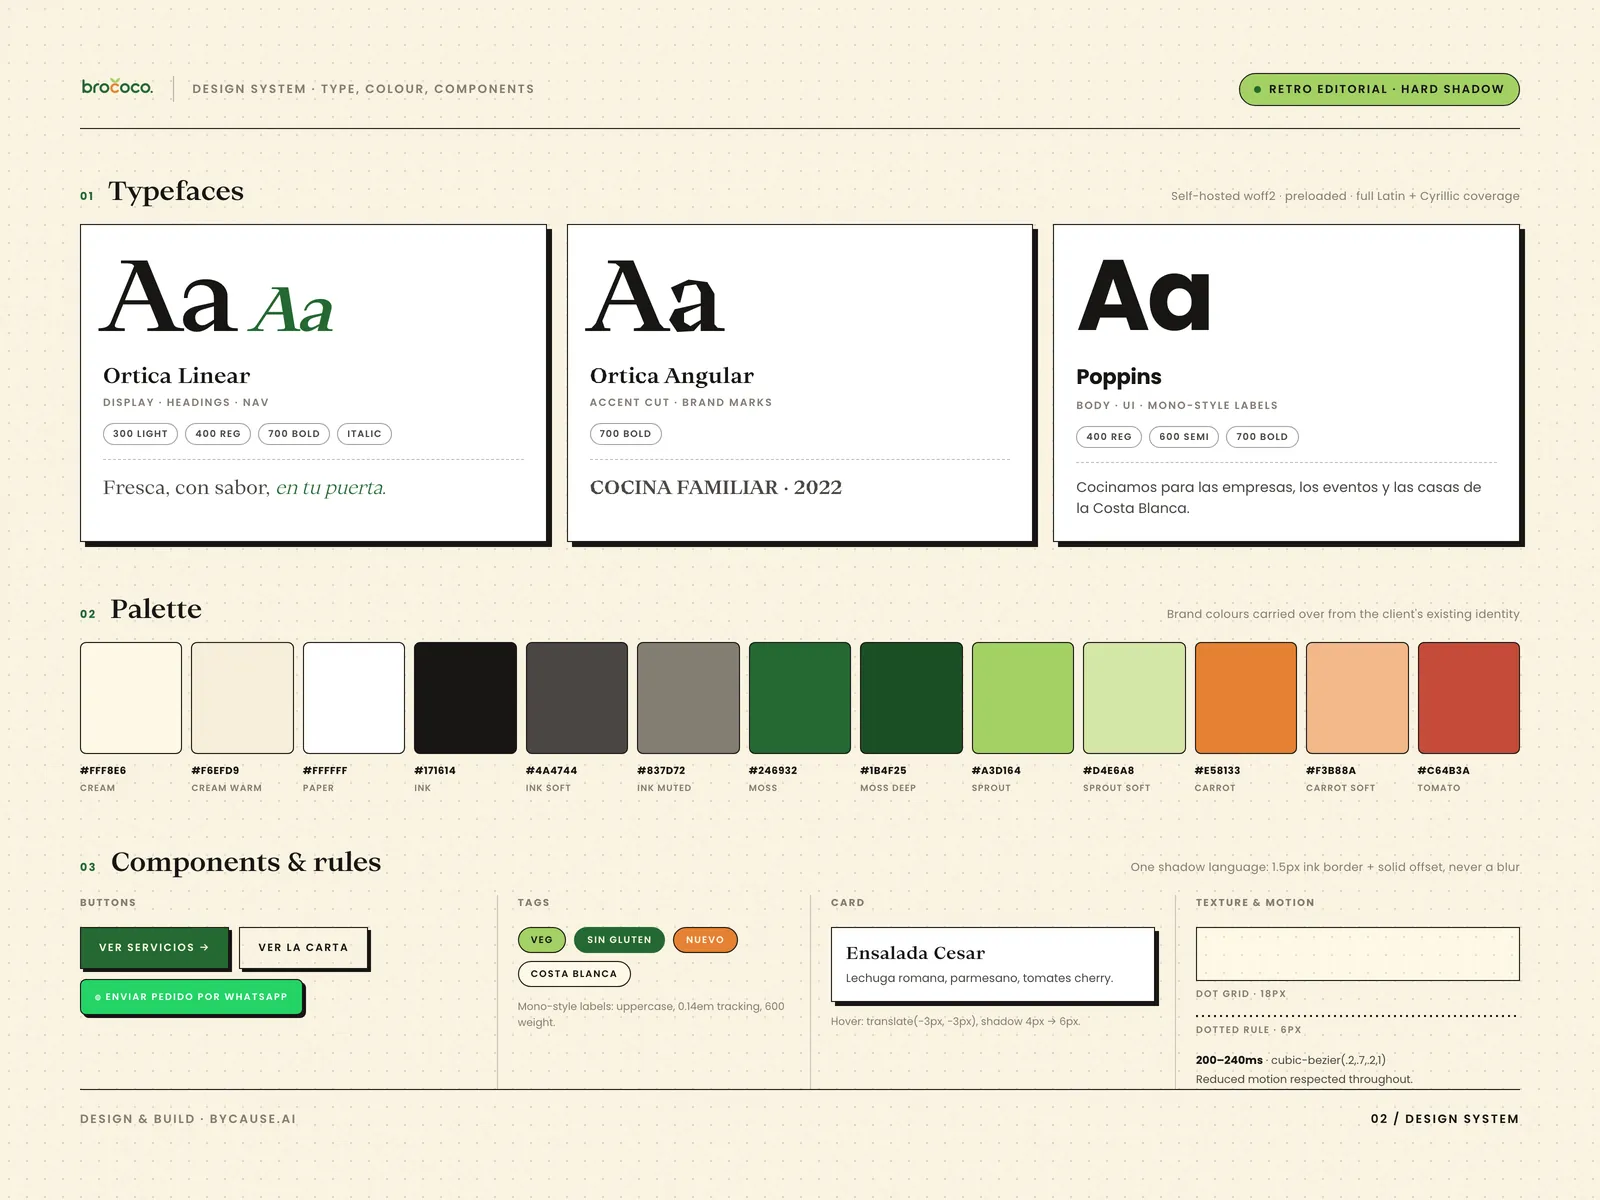Pick the Paper #FFFFFF swatch
The height and width of the screenshot is (1200, 1600).
354,698
